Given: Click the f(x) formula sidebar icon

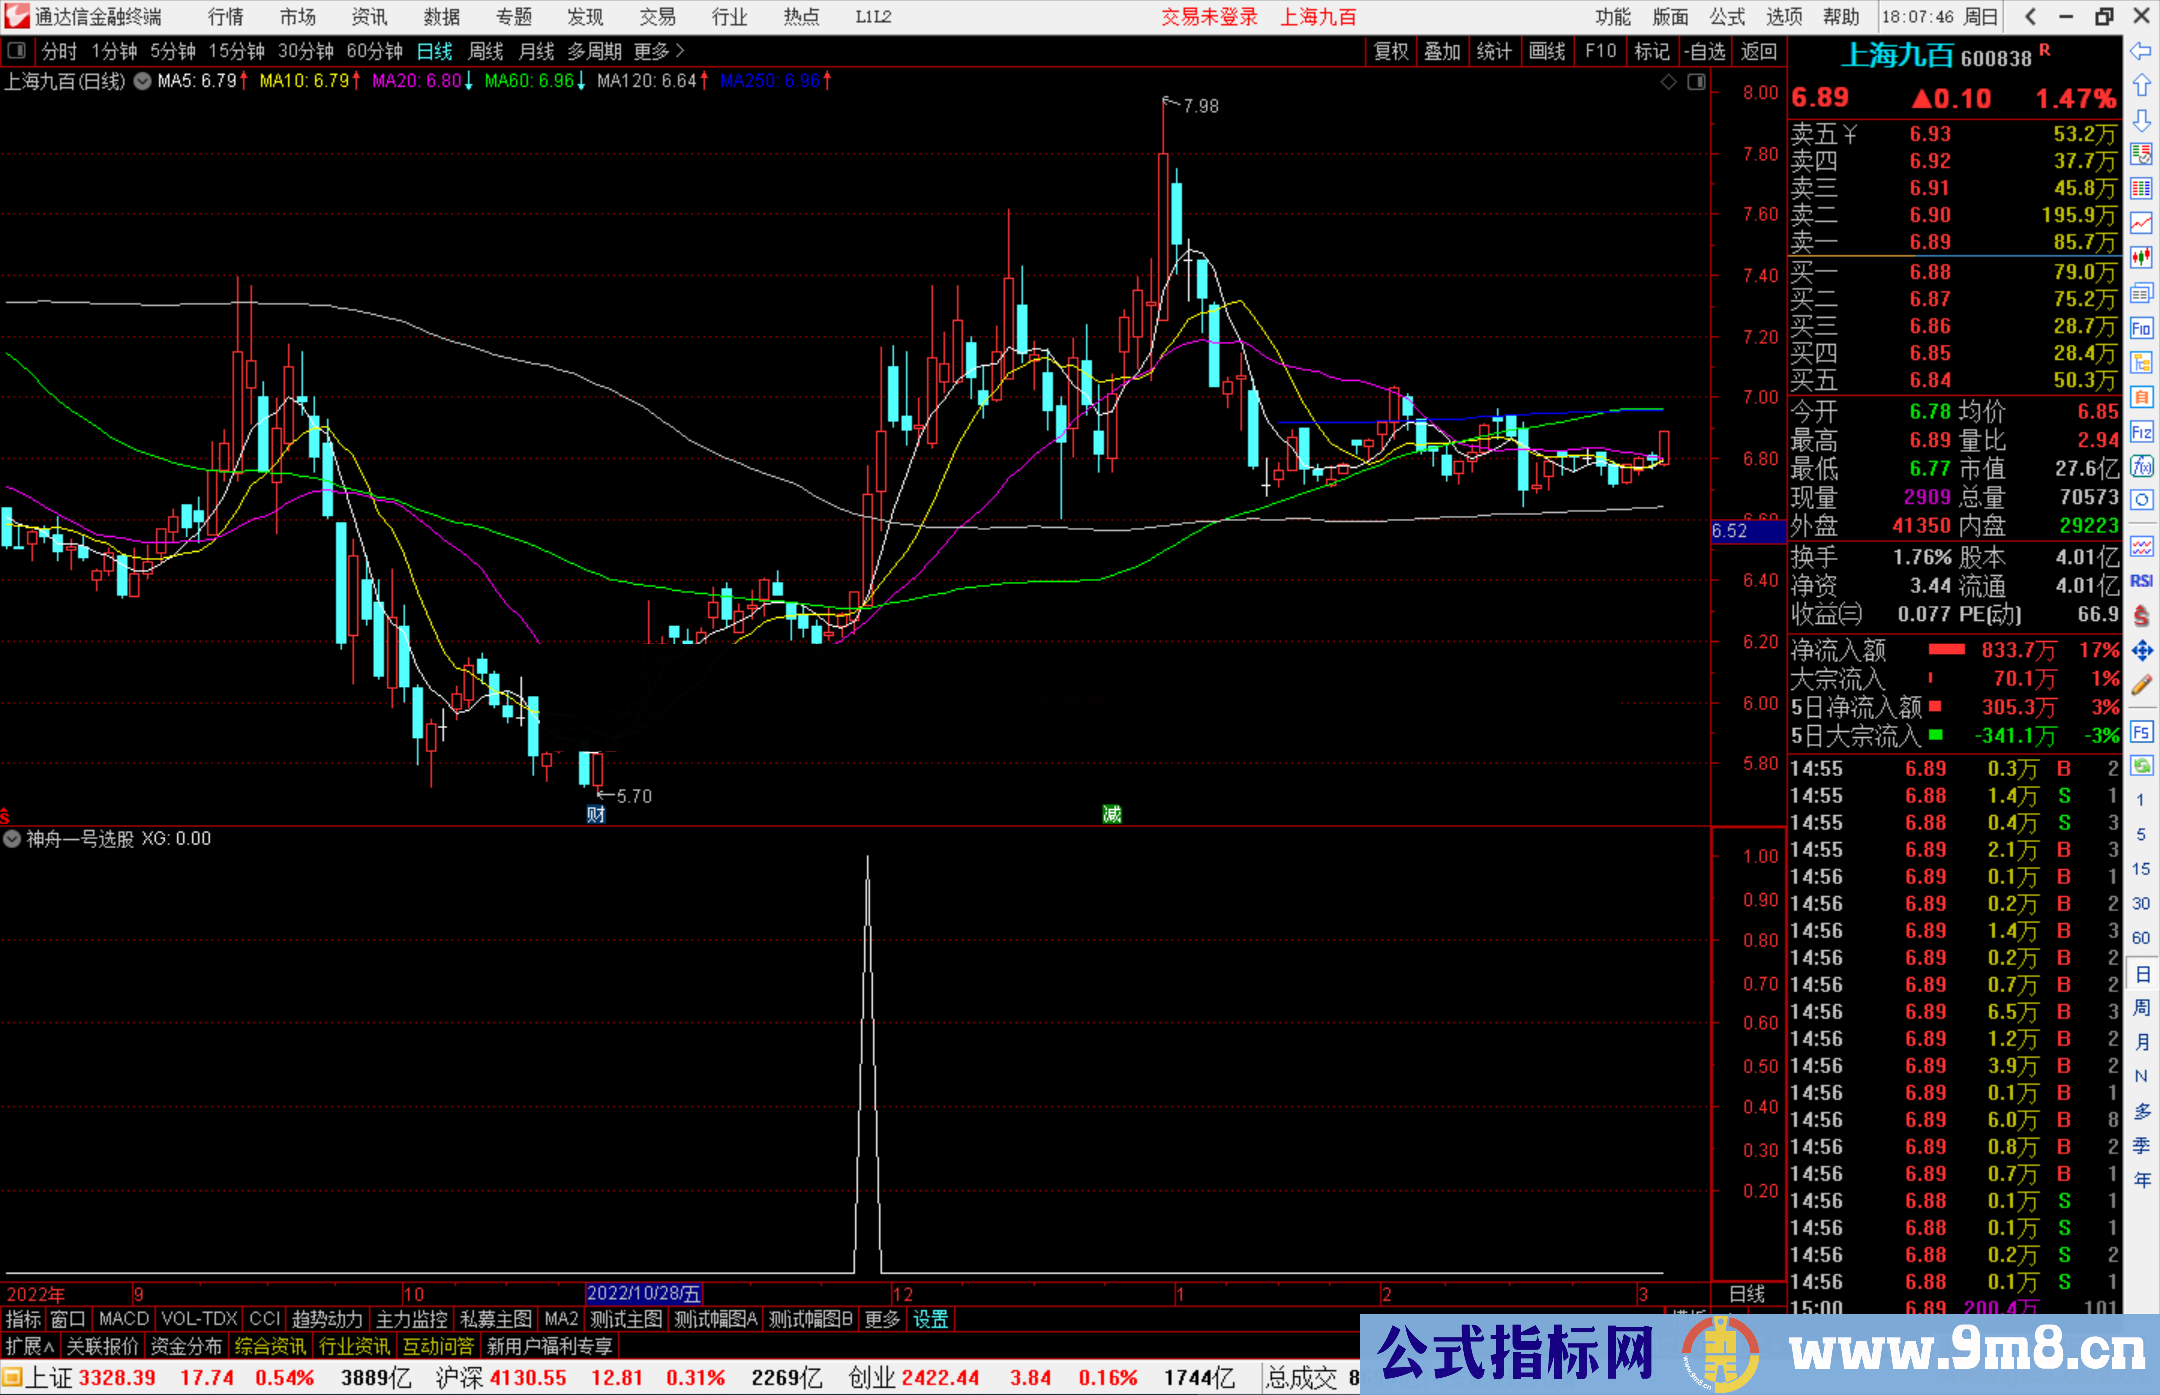Looking at the screenshot, I should coord(2141,466).
